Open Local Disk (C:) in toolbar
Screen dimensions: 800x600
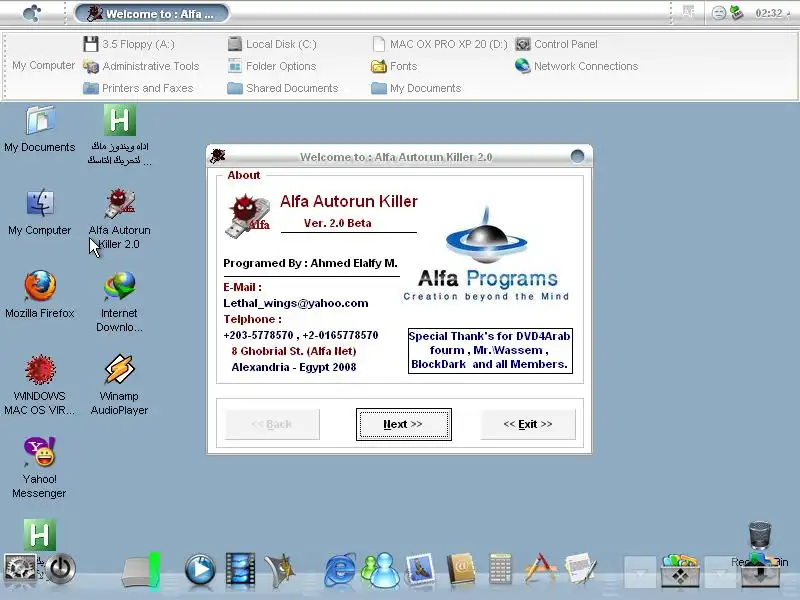[x=272, y=44]
